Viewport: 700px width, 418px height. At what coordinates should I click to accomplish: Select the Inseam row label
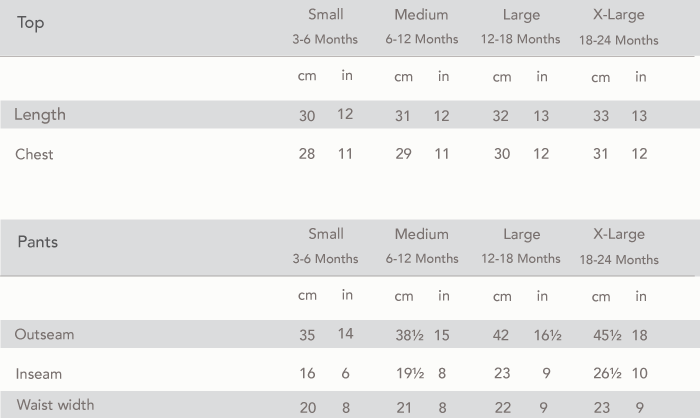coord(38,374)
